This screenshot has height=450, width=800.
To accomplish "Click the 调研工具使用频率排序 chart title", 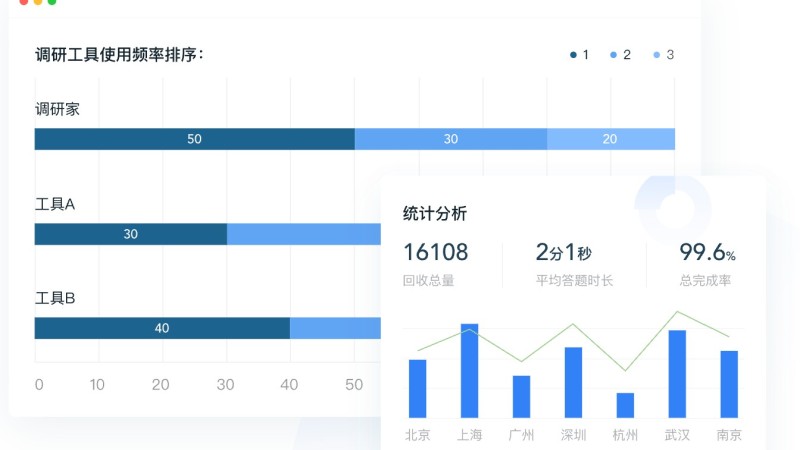I will pyautogui.click(x=119, y=54).
